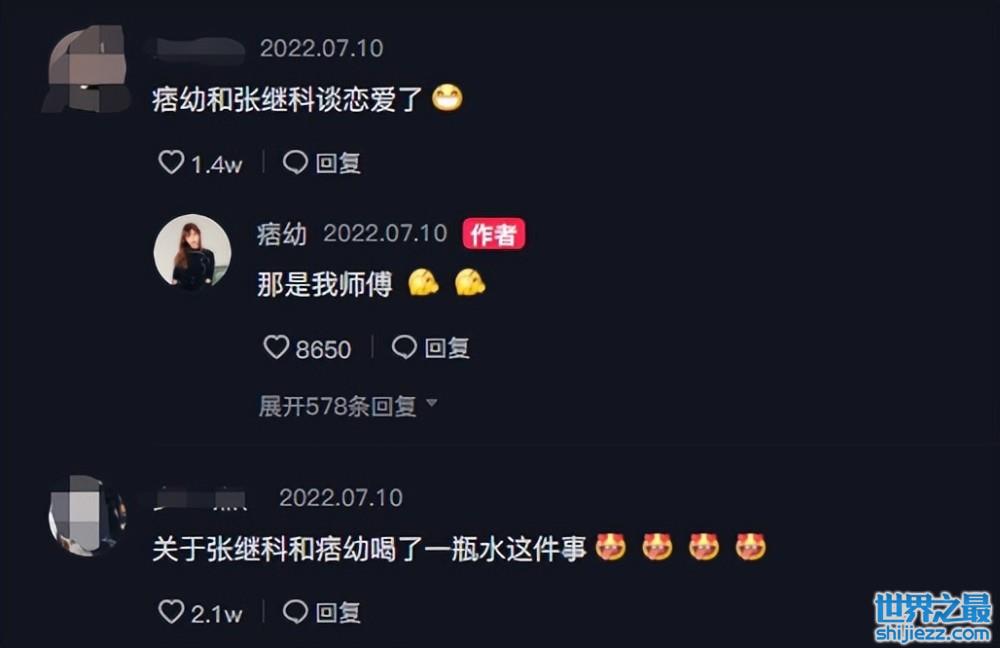Click 回复 under the author's reply
The image size is (1000, 648).
(x=448, y=348)
